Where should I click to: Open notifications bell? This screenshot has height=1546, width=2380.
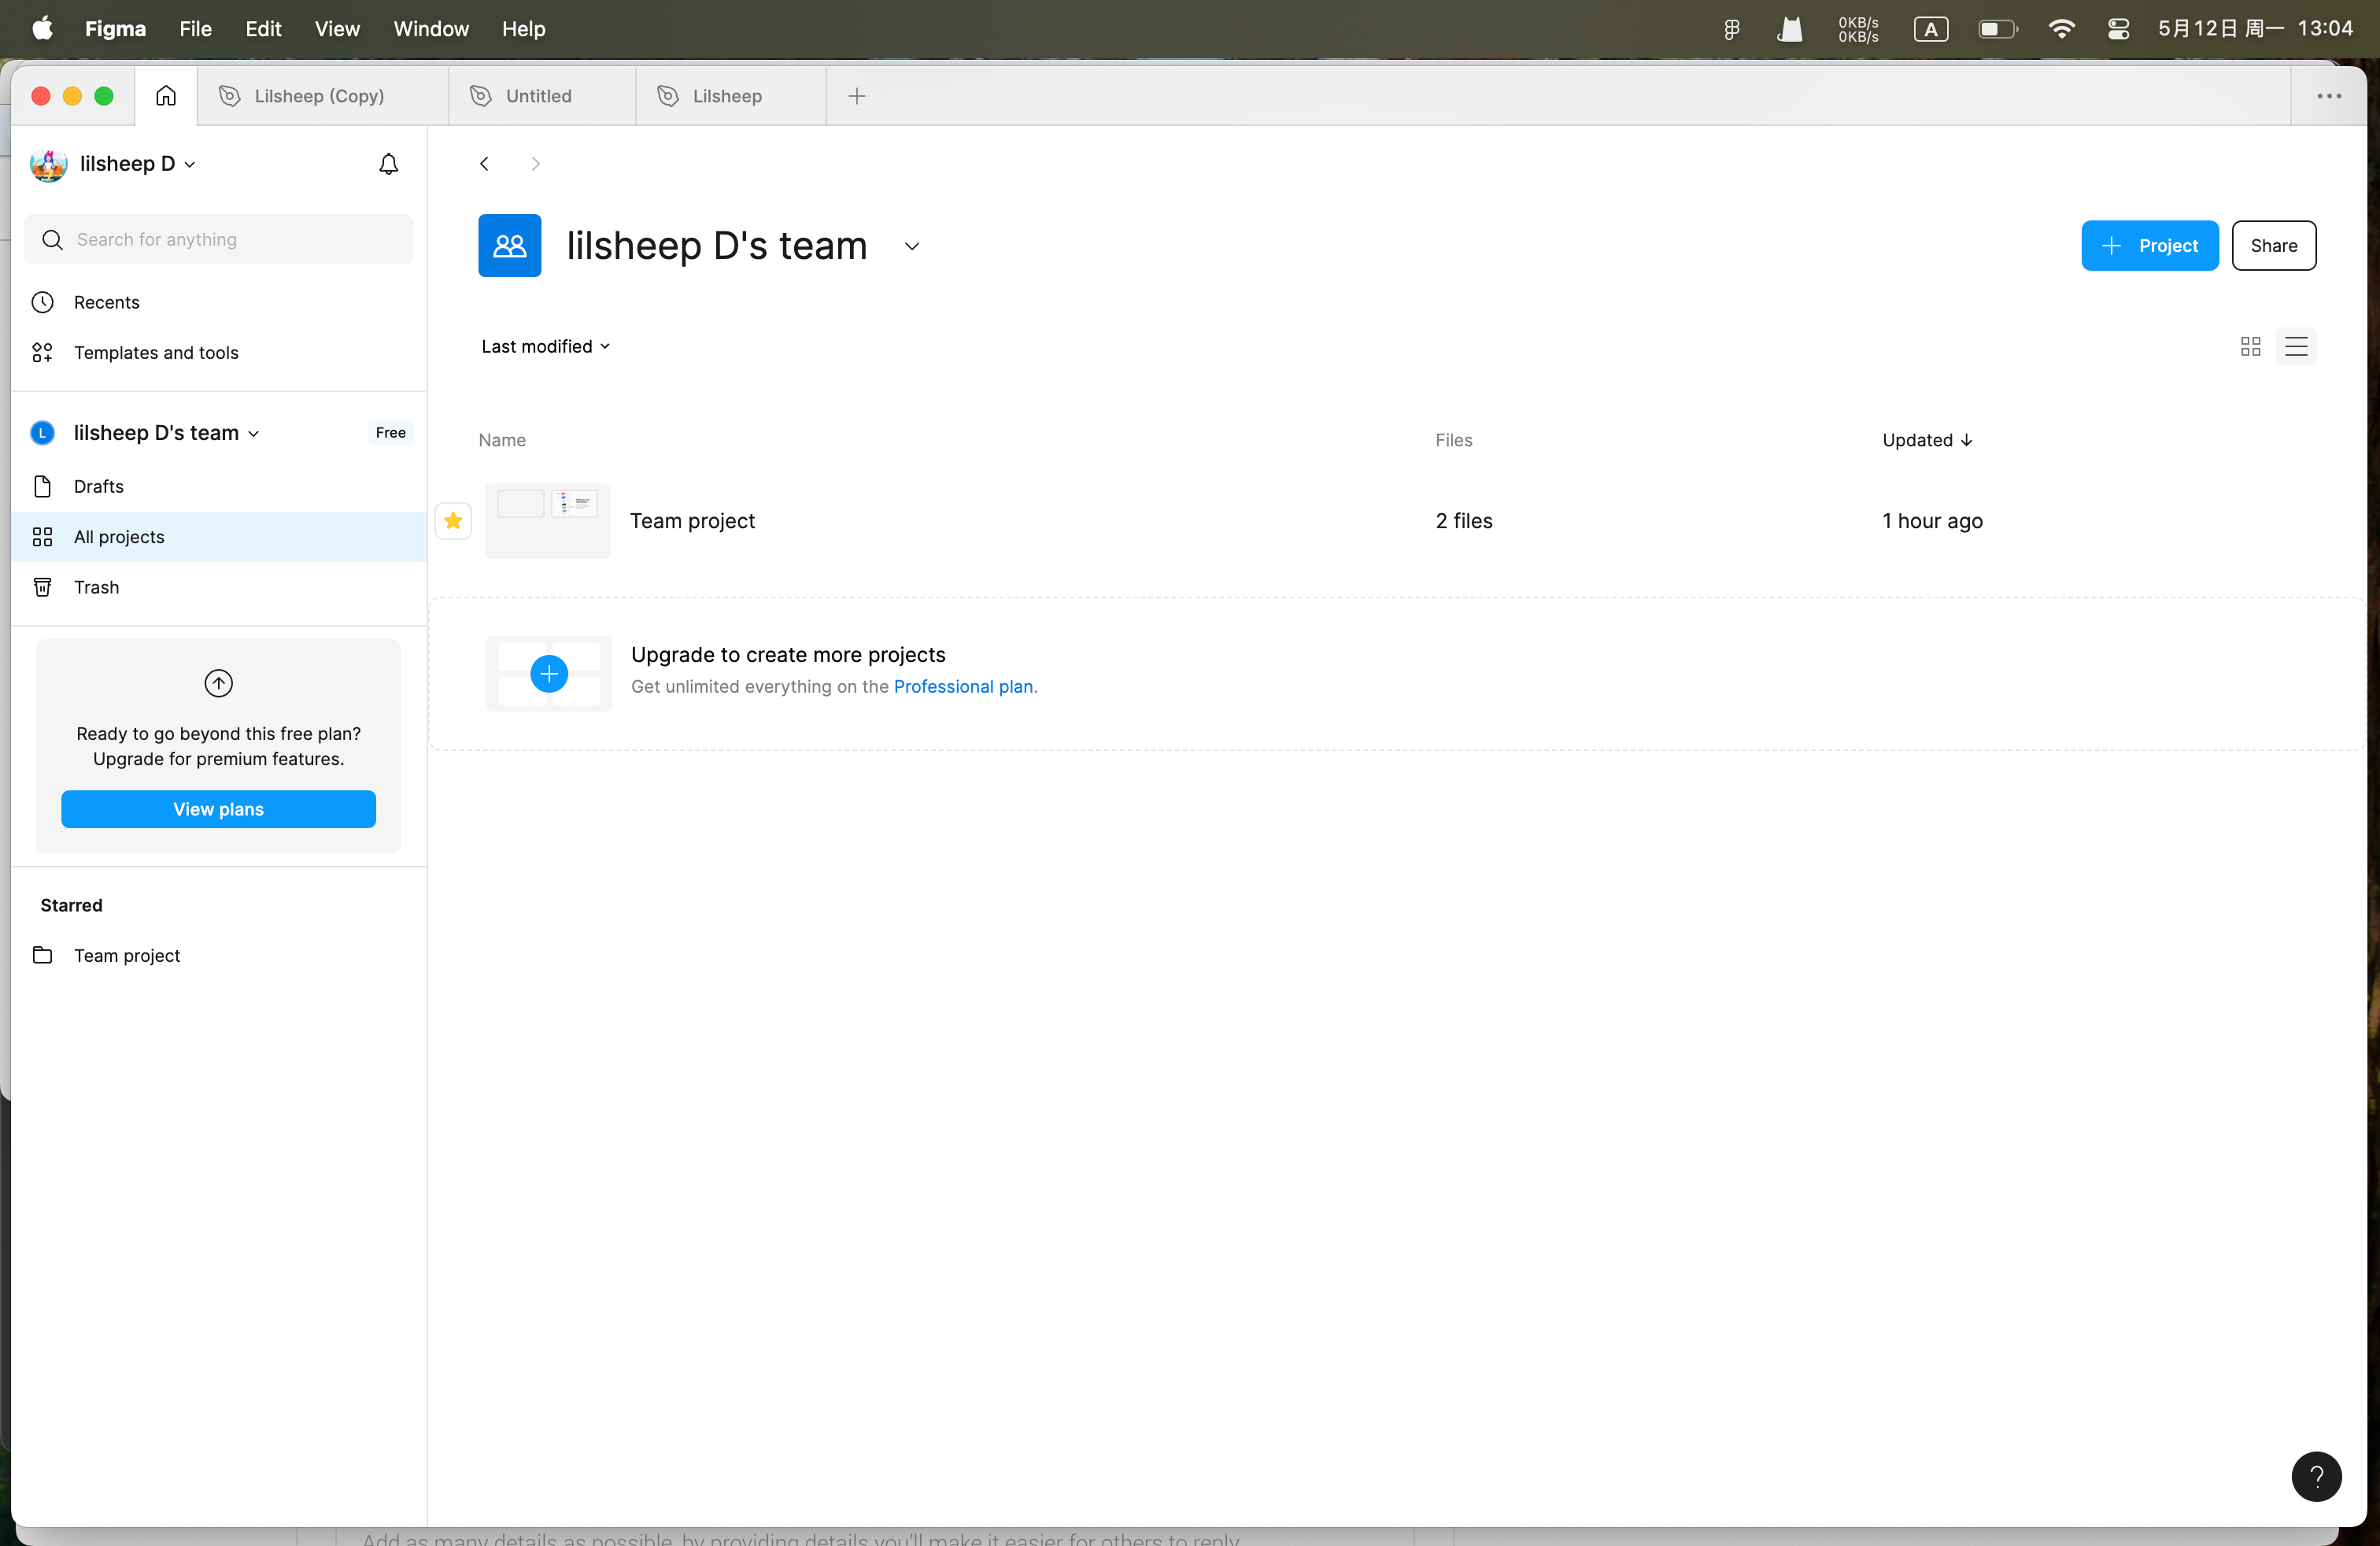pyautogui.click(x=389, y=164)
